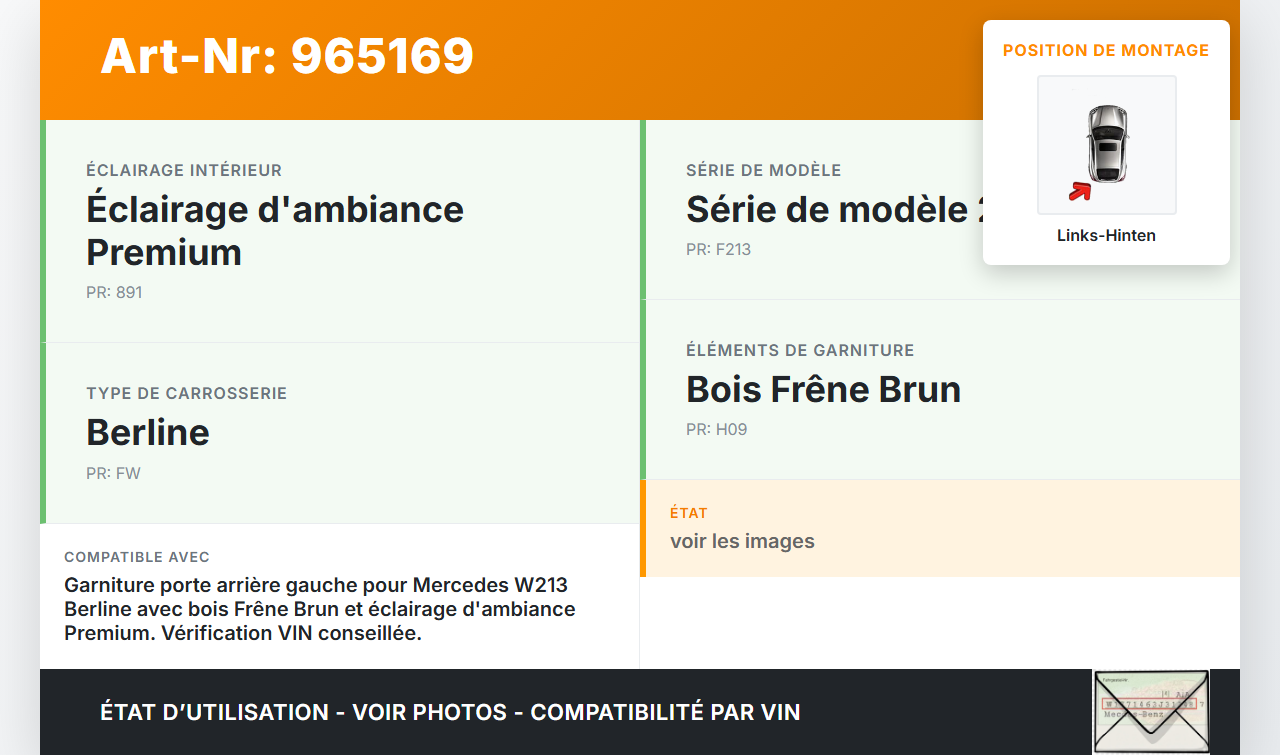This screenshot has height=755, width=1280.
Task: Click the PR: 891 code
Action: (x=114, y=293)
